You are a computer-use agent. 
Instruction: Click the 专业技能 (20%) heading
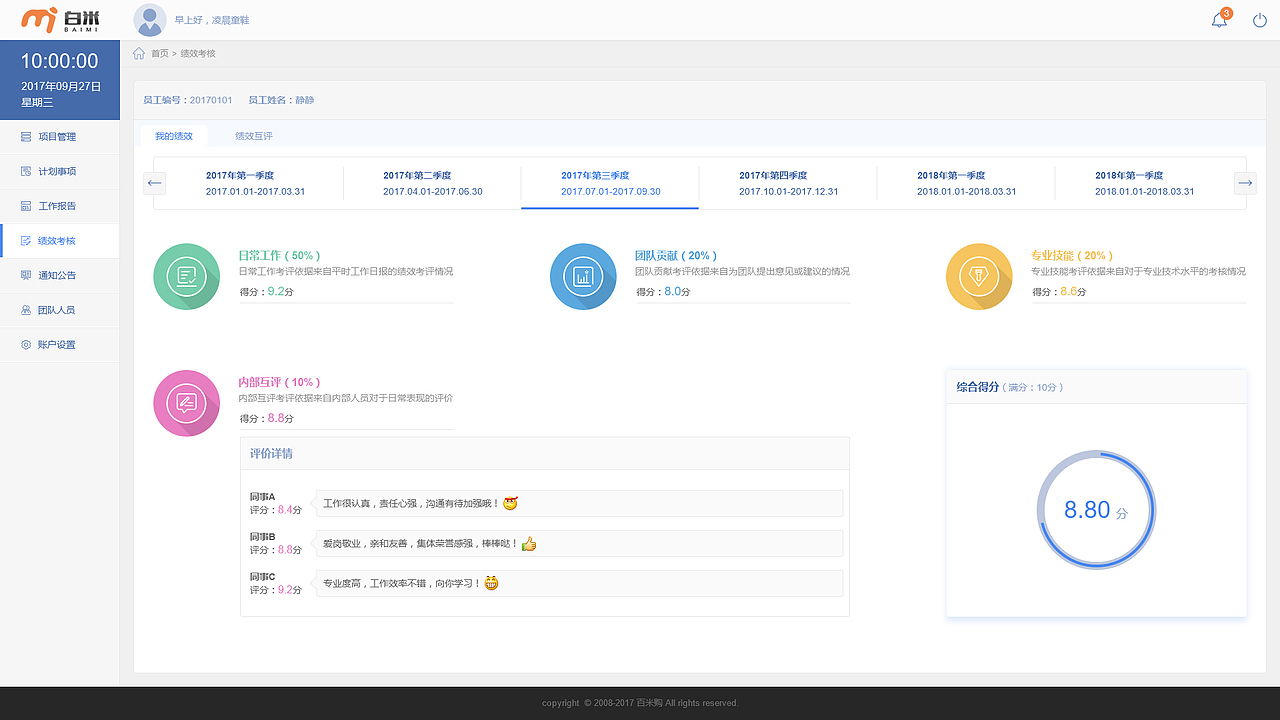point(1072,256)
